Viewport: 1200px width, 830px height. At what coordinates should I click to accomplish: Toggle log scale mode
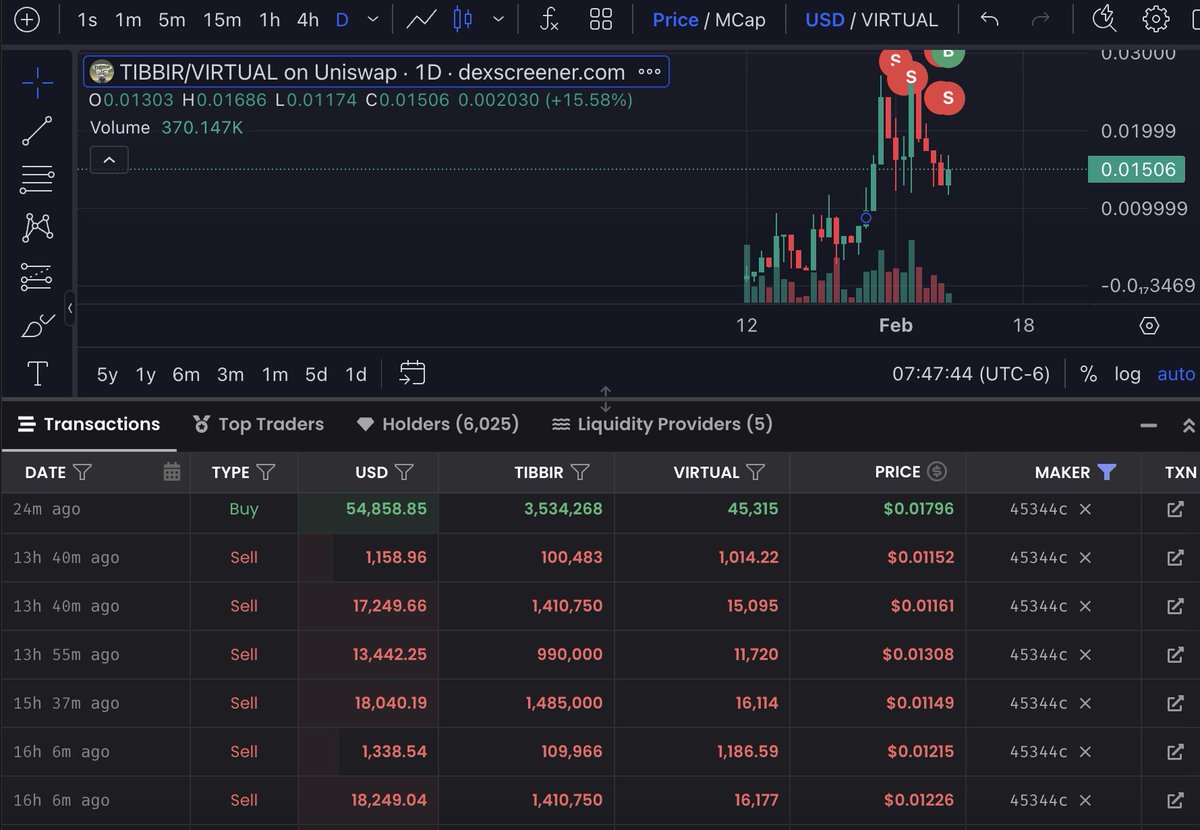pos(1127,374)
